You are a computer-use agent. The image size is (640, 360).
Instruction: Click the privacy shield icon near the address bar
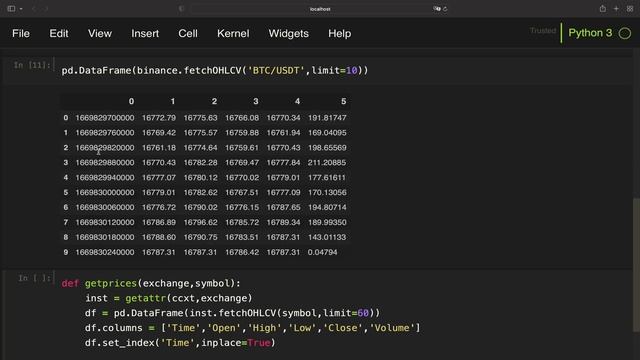click(x=181, y=9)
